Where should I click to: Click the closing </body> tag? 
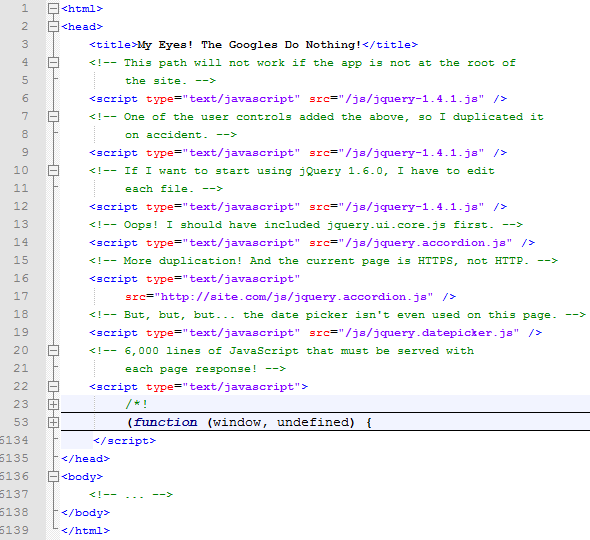tap(85, 513)
